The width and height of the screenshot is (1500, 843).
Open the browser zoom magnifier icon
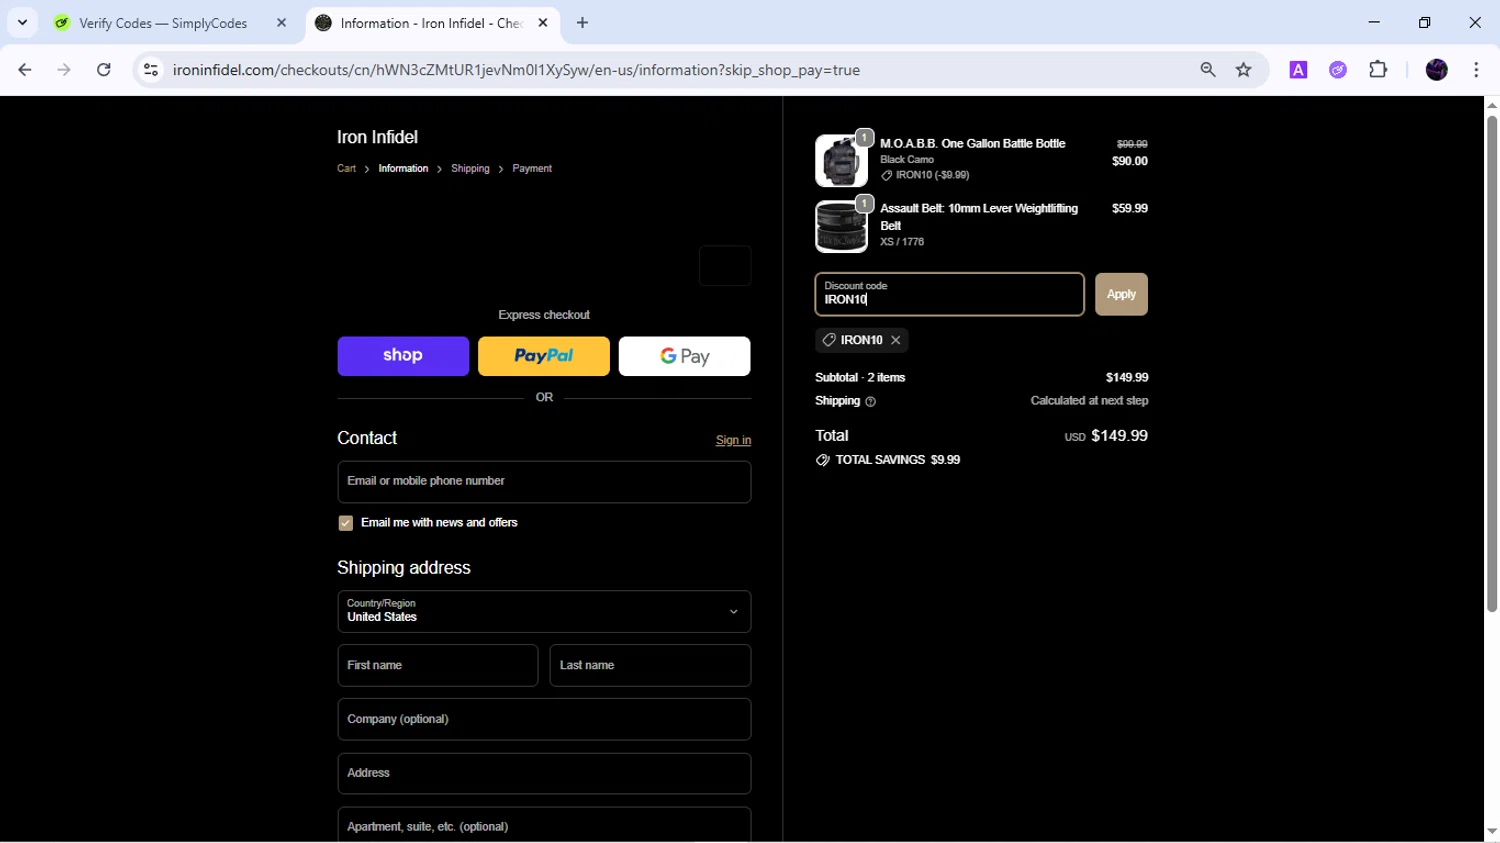tap(1208, 70)
